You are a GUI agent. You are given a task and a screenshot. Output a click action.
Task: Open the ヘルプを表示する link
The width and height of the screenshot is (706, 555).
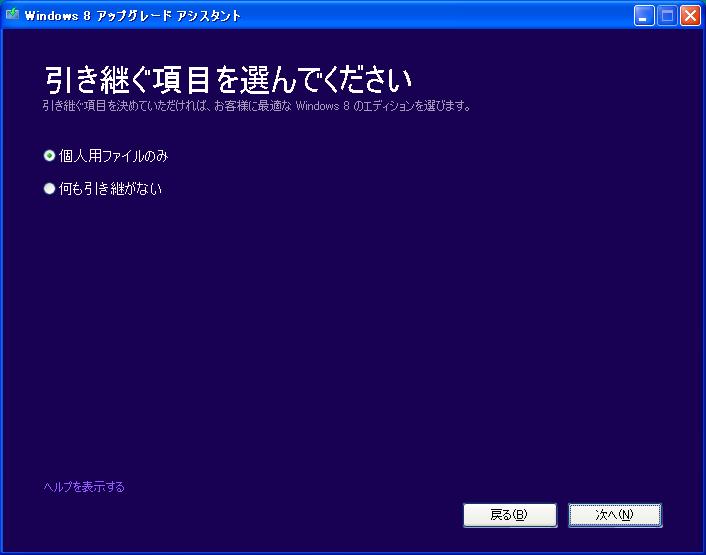click(84, 487)
